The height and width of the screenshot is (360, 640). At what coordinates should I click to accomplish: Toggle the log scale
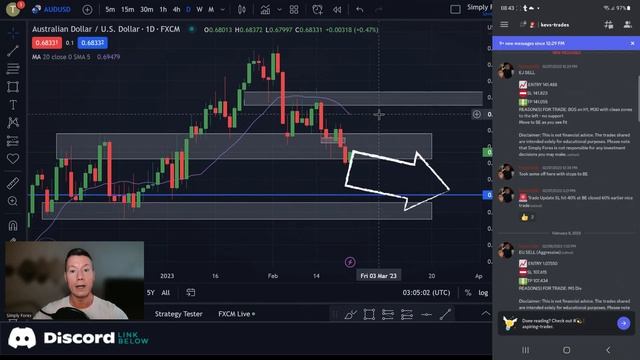483,293
